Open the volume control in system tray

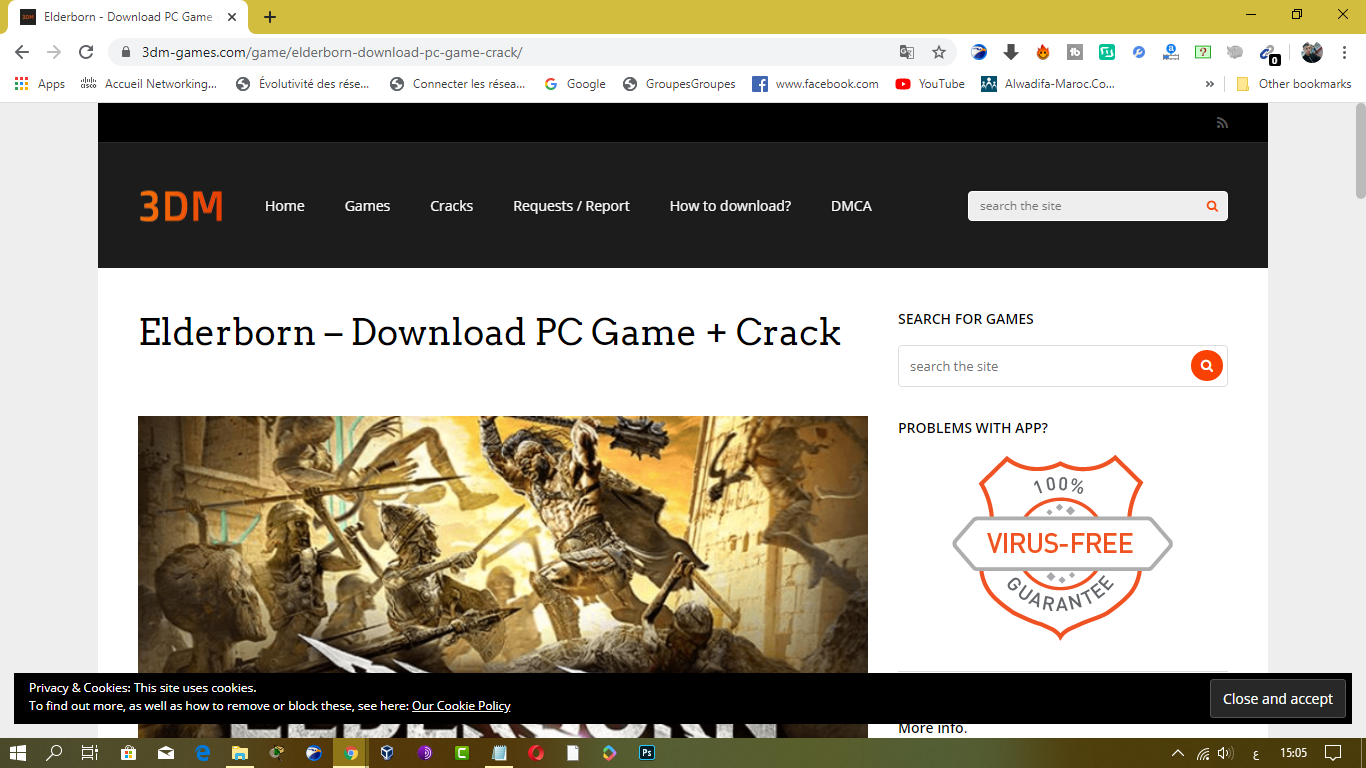coord(1226,753)
